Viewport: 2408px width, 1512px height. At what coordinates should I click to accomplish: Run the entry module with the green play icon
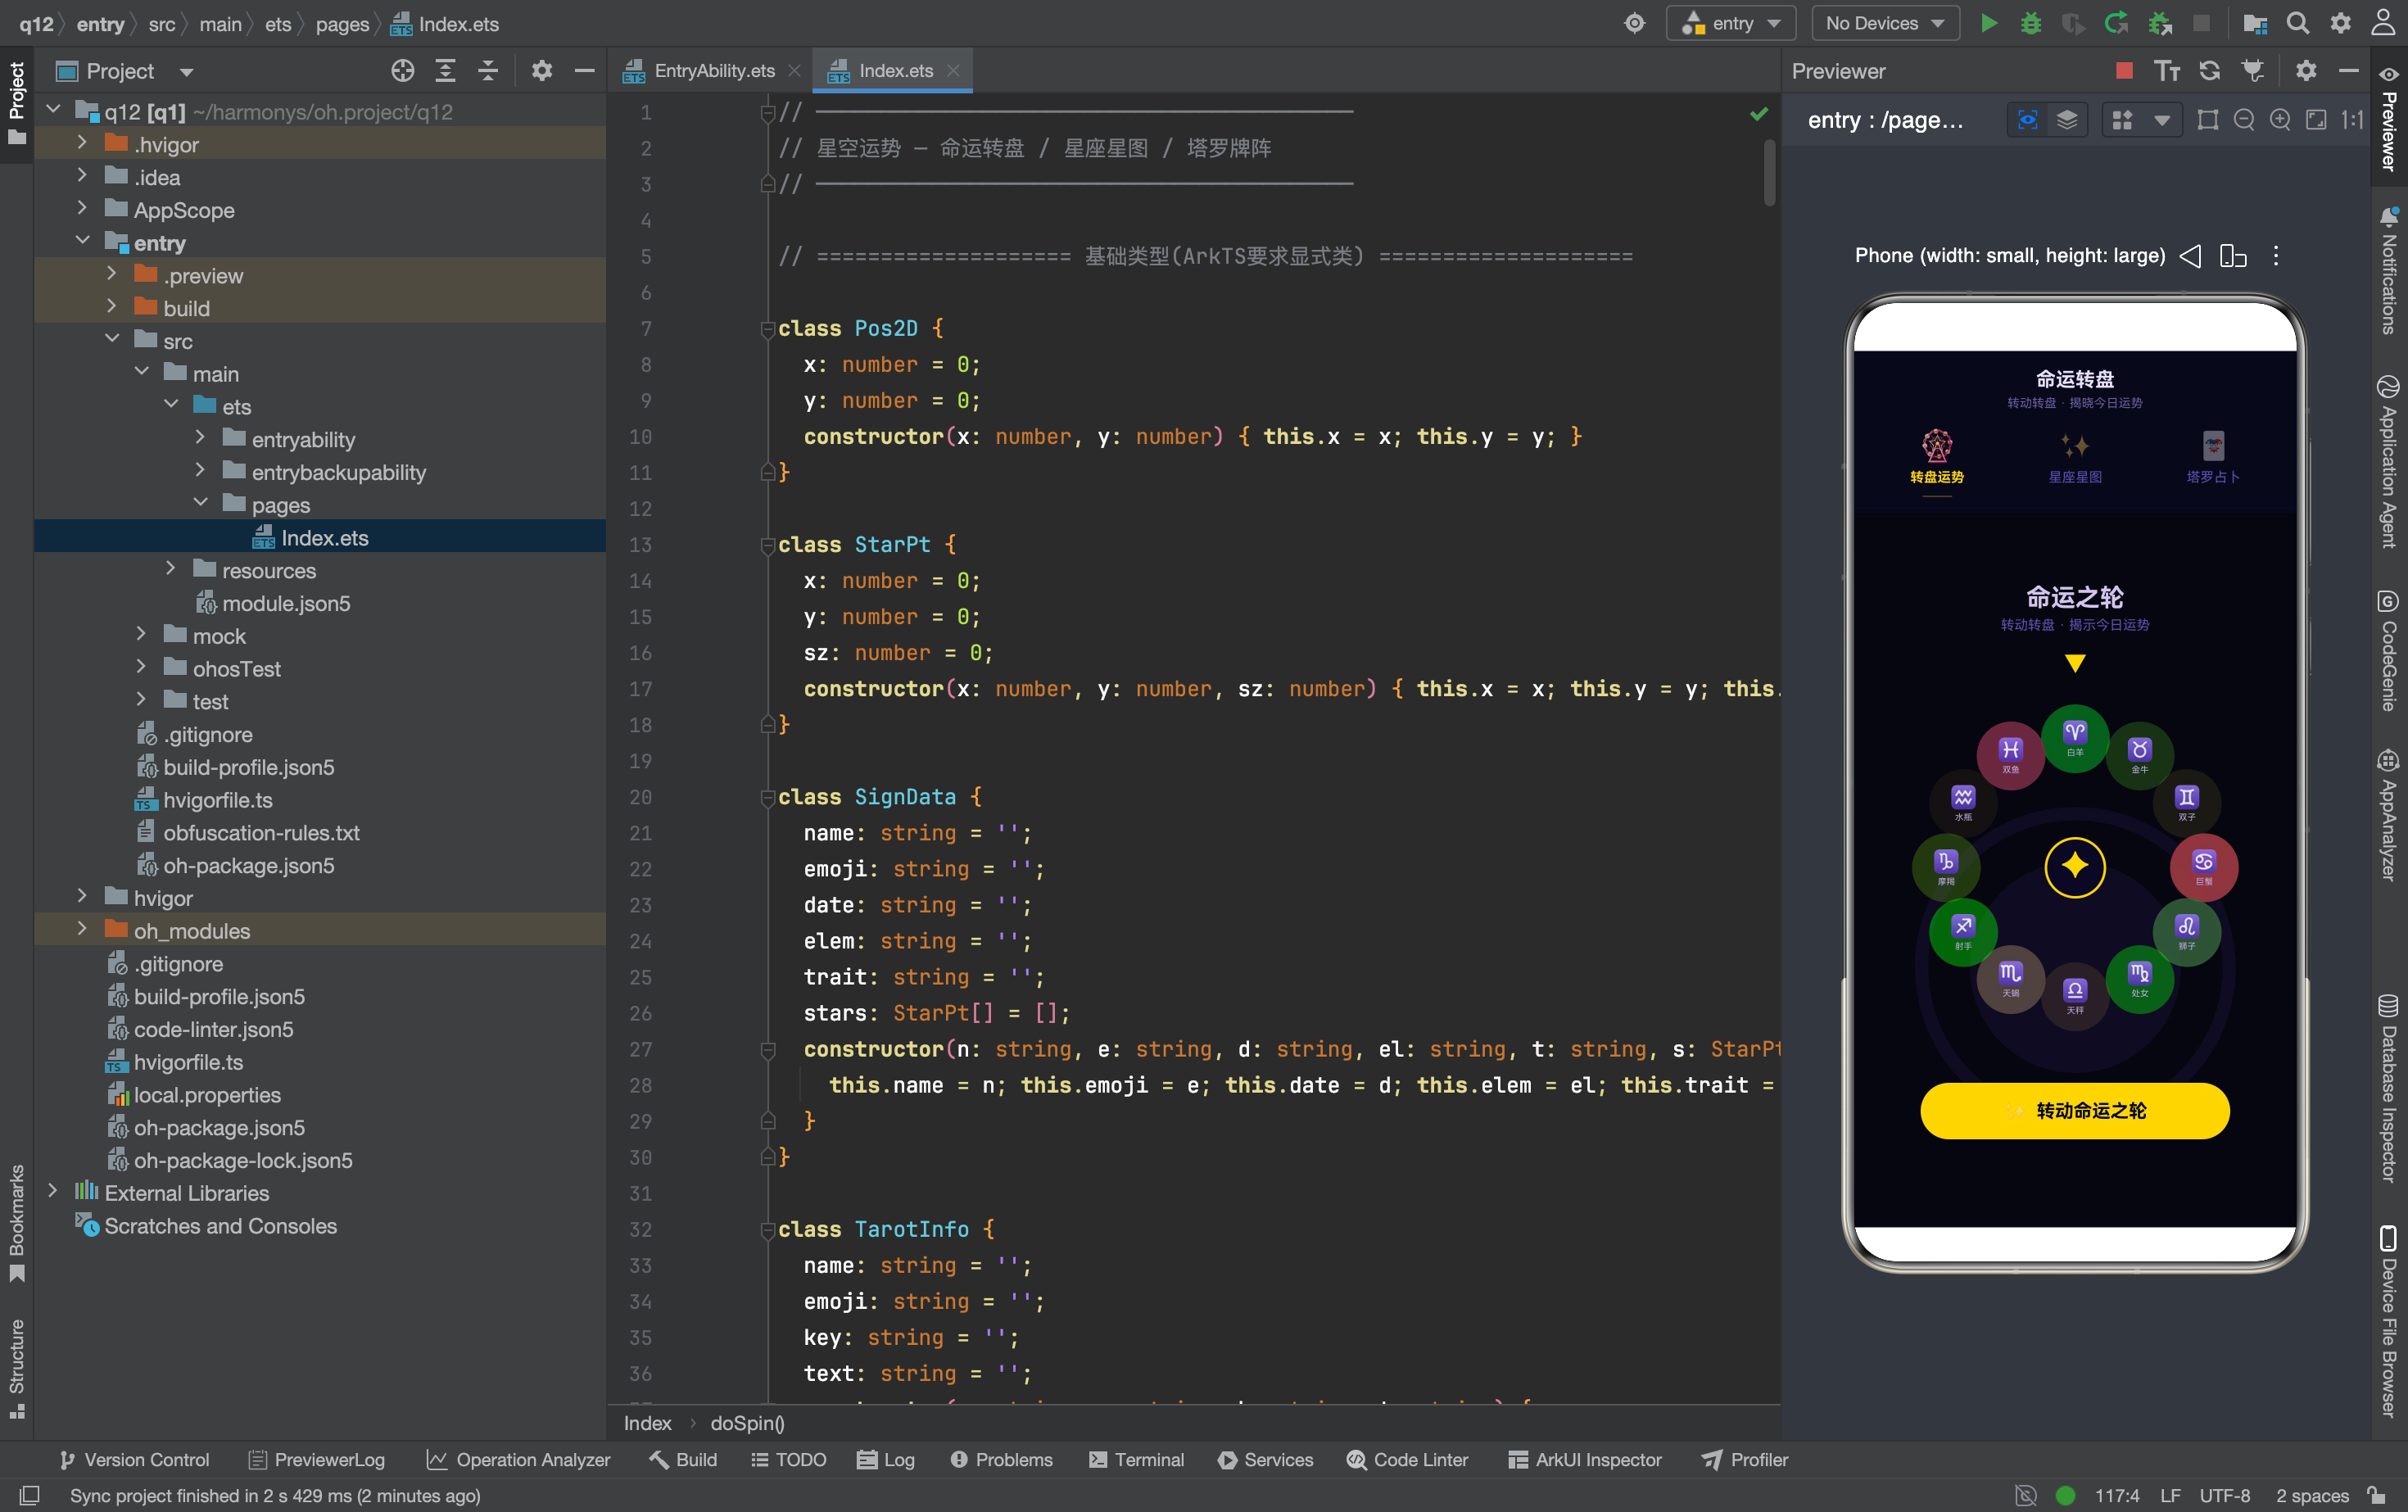coord(1989,23)
